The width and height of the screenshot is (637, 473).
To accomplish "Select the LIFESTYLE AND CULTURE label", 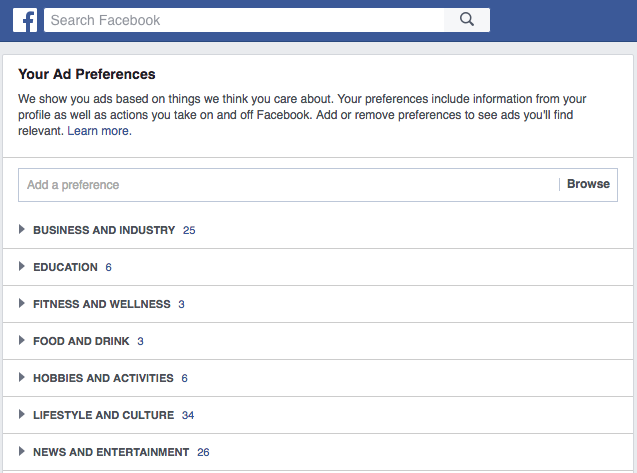I will (x=104, y=415).
